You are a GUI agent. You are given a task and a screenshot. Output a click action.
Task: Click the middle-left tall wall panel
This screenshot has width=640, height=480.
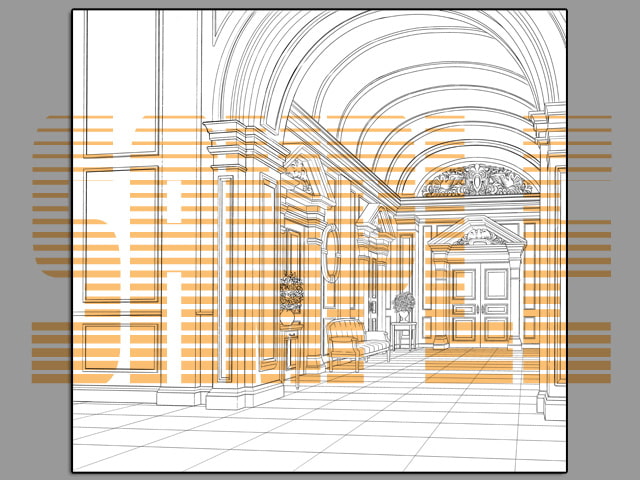pyautogui.click(x=120, y=235)
